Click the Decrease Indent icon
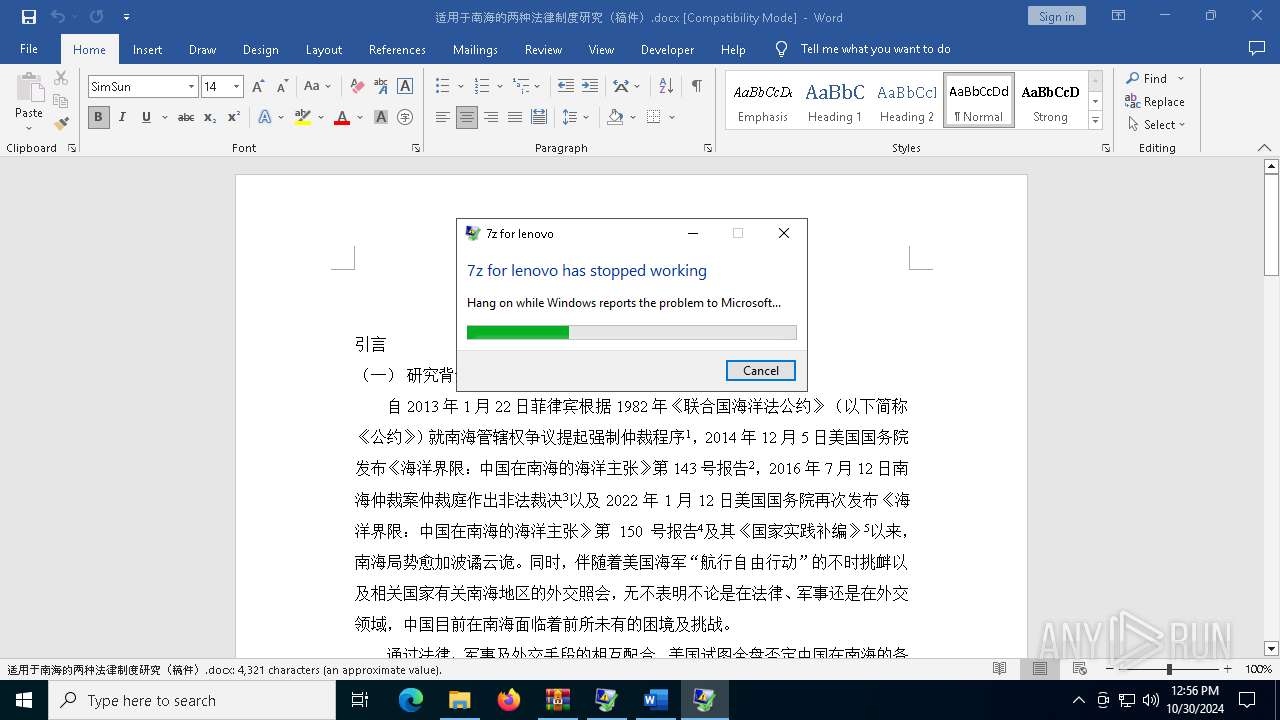 pos(566,87)
